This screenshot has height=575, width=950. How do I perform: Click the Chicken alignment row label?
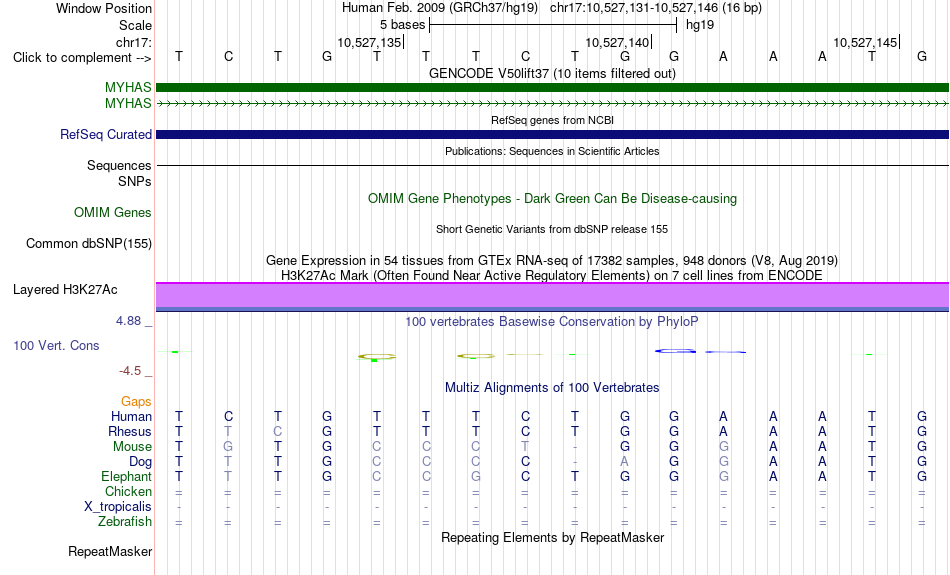click(128, 491)
